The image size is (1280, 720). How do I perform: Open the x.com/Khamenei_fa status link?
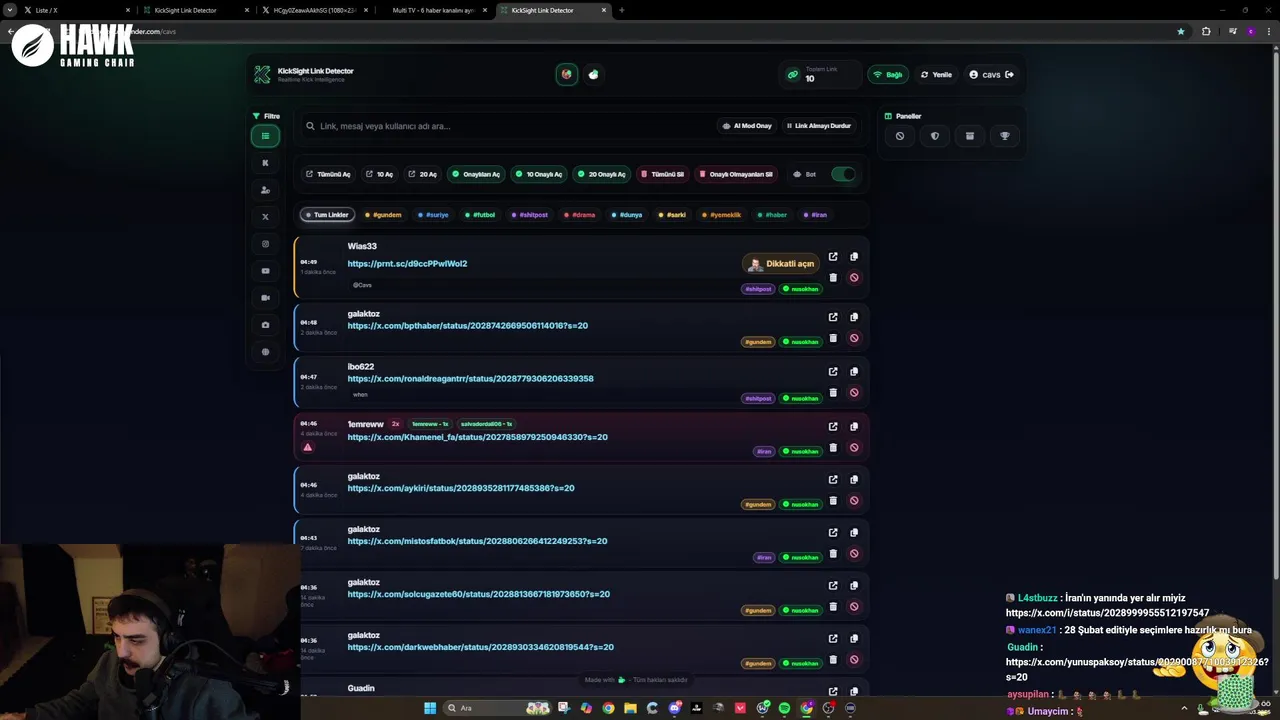pyautogui.click(x=477, y=437)
